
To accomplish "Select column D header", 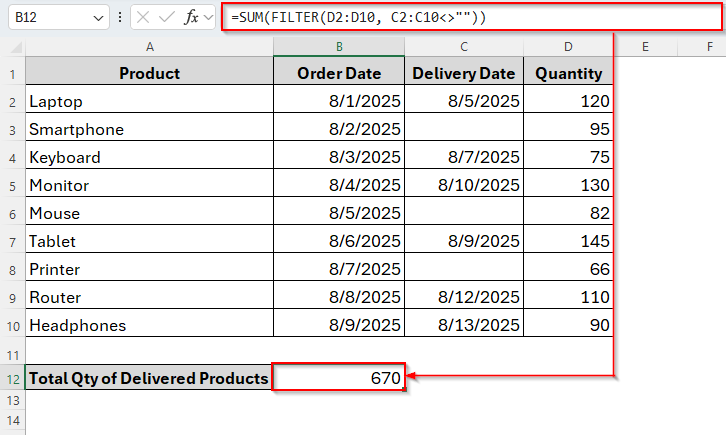I will [x=568, y=46].
